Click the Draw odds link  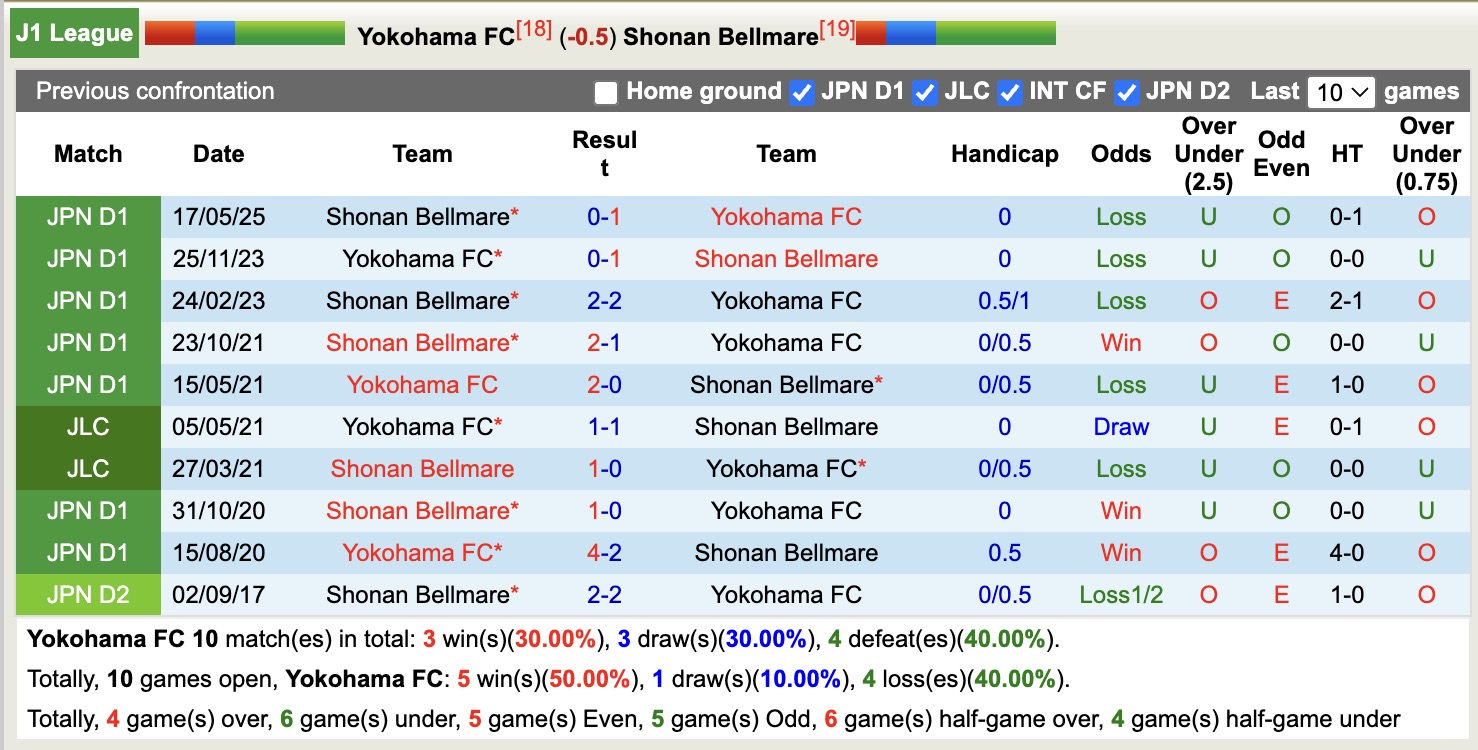pyautogui.click(x=1120, y=426)
